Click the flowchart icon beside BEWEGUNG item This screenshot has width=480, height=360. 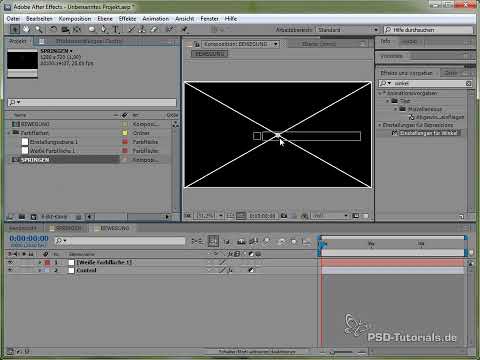175,124
